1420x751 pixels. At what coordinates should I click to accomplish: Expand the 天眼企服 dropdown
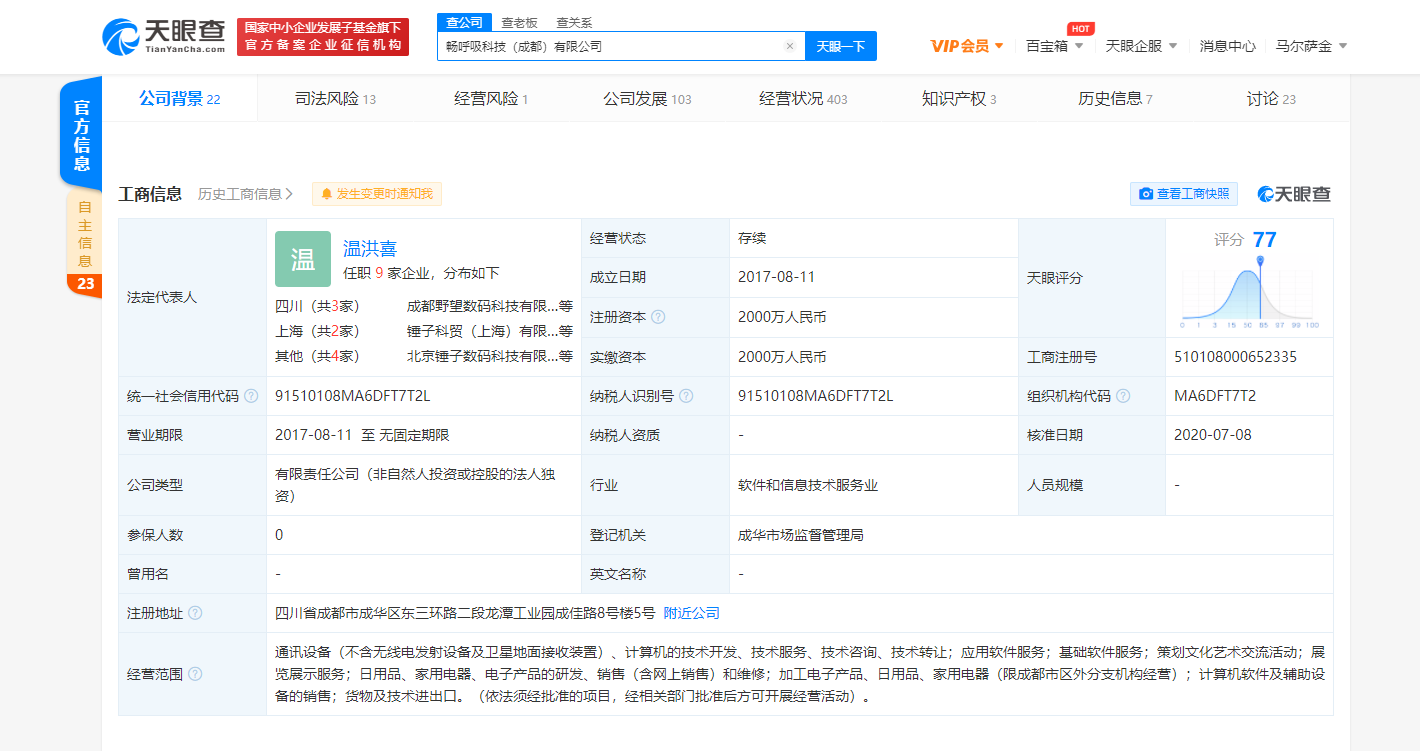1141,46
